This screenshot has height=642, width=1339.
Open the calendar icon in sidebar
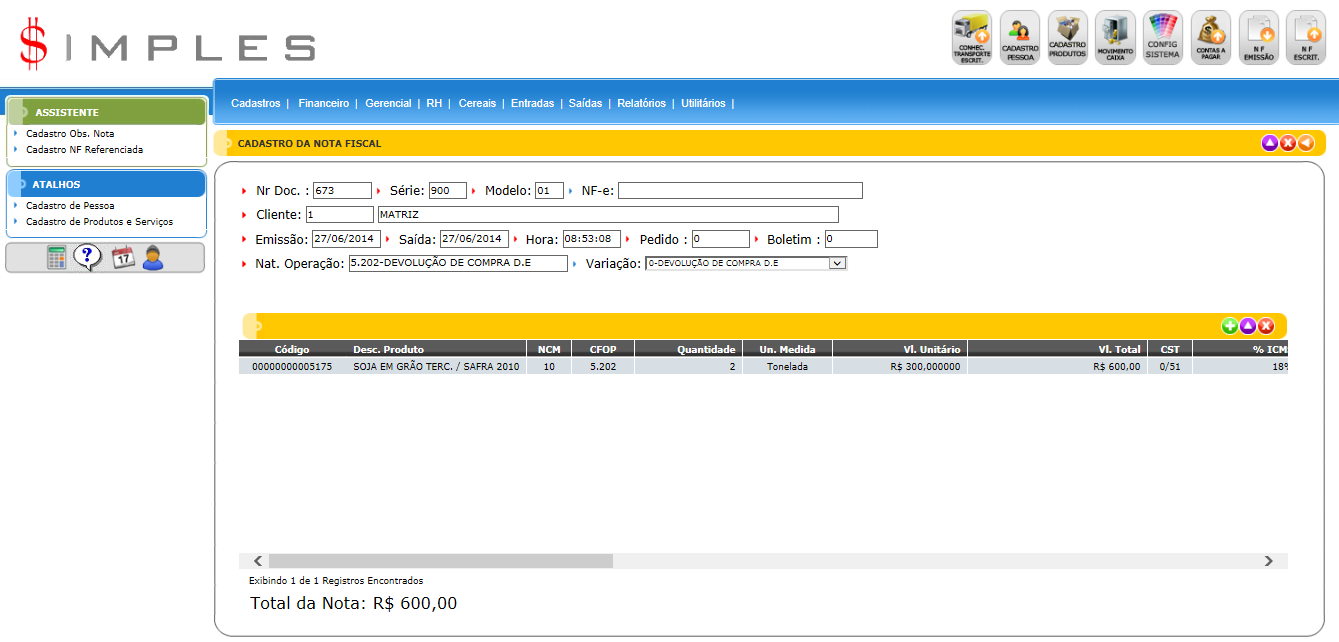click(122, 258)
